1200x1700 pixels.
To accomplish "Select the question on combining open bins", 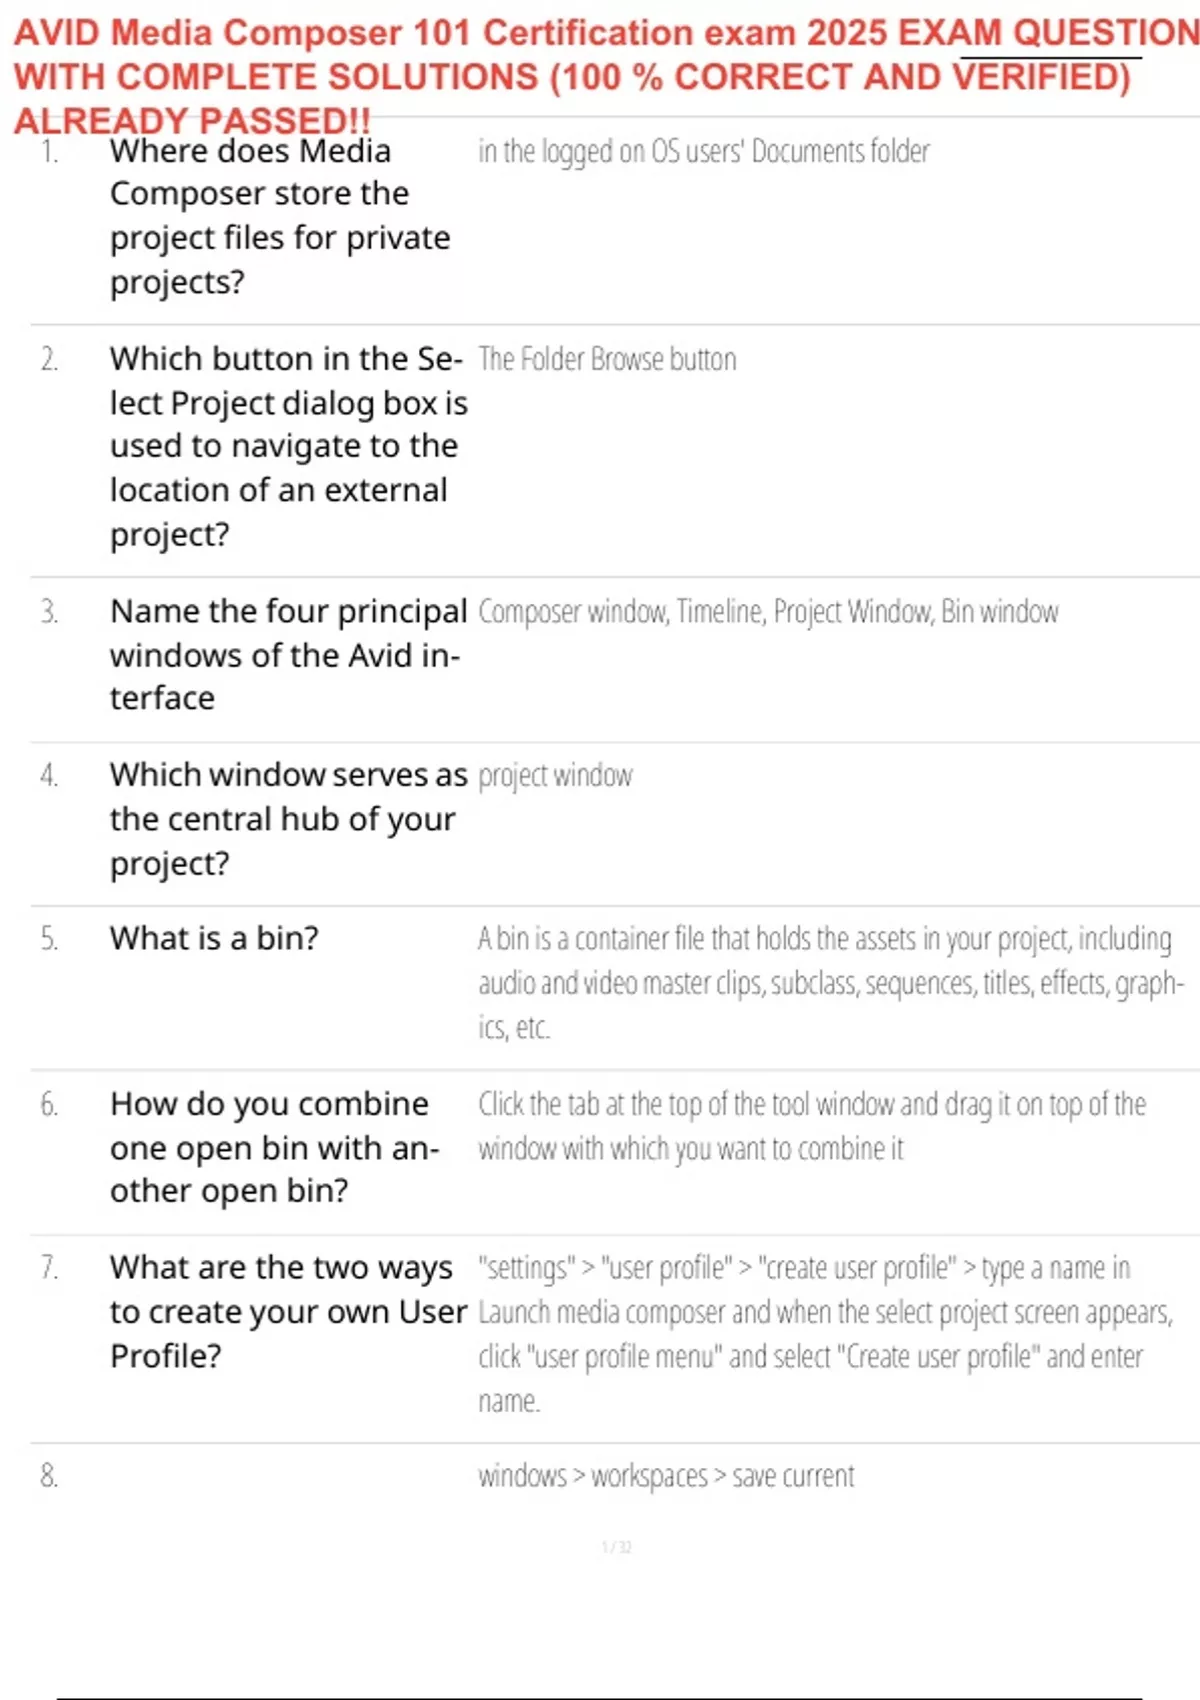I will (272, 1147).
